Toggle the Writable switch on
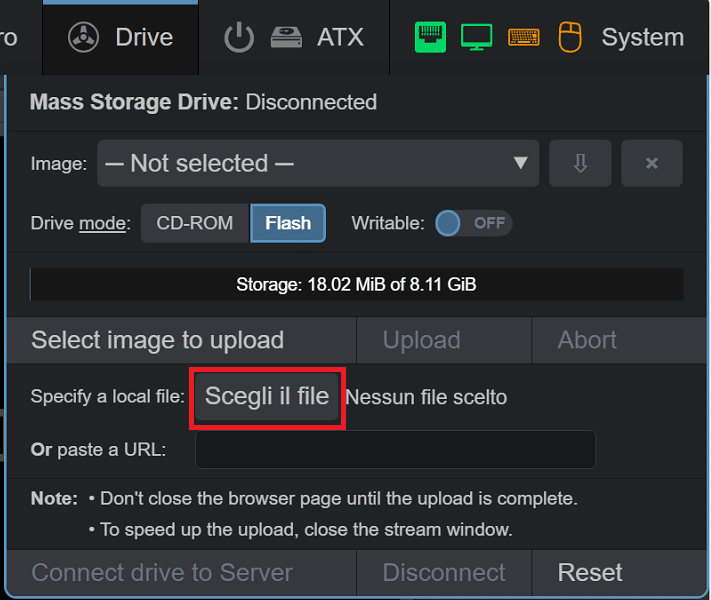The width and height of the screenshot is (711, 600). [x=473, y=223]
